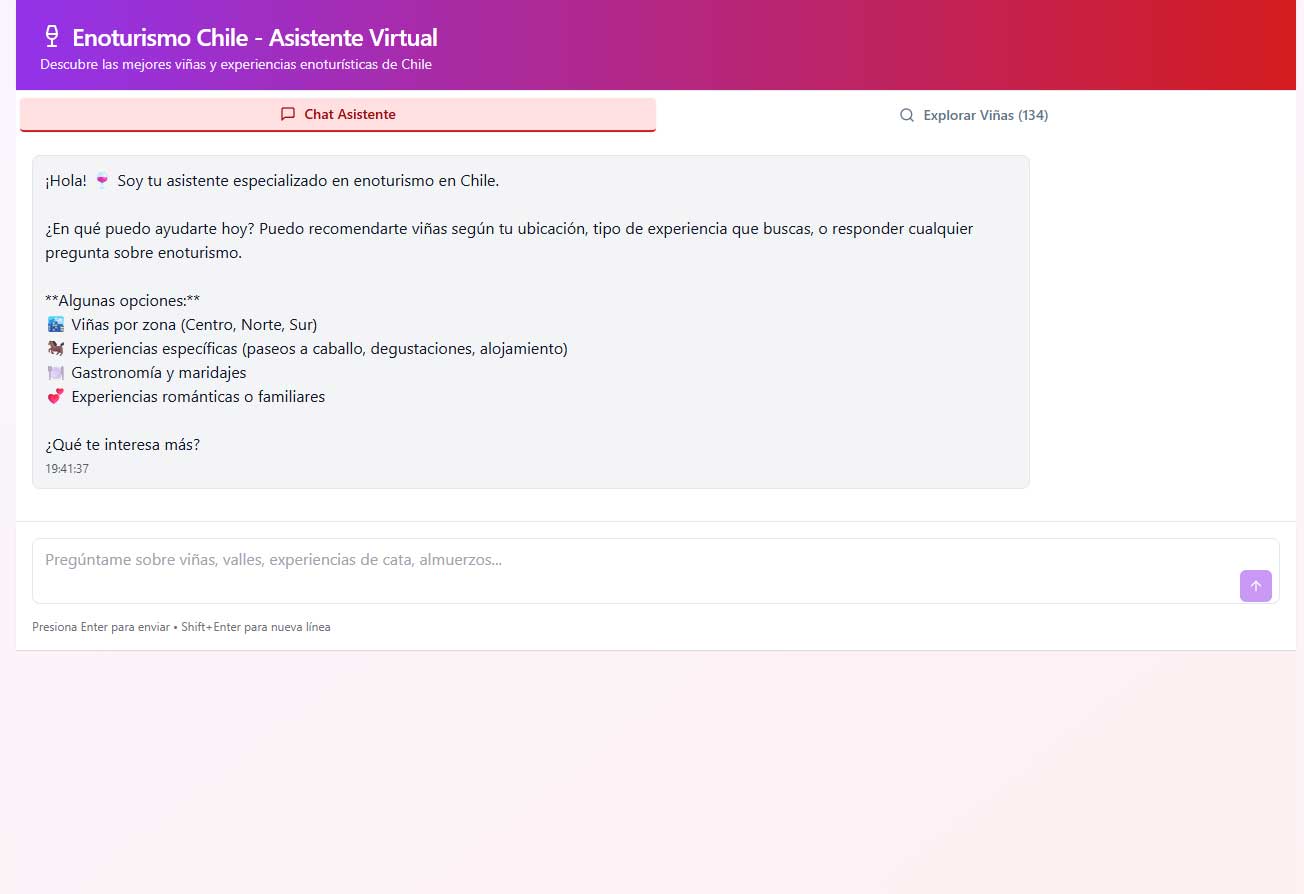Viewport: 1304px width, 894px height.
Task: Click the ¡Hola! Soy tu asistente greeting line
Action: pyautogui.click(x=271, y=181)
